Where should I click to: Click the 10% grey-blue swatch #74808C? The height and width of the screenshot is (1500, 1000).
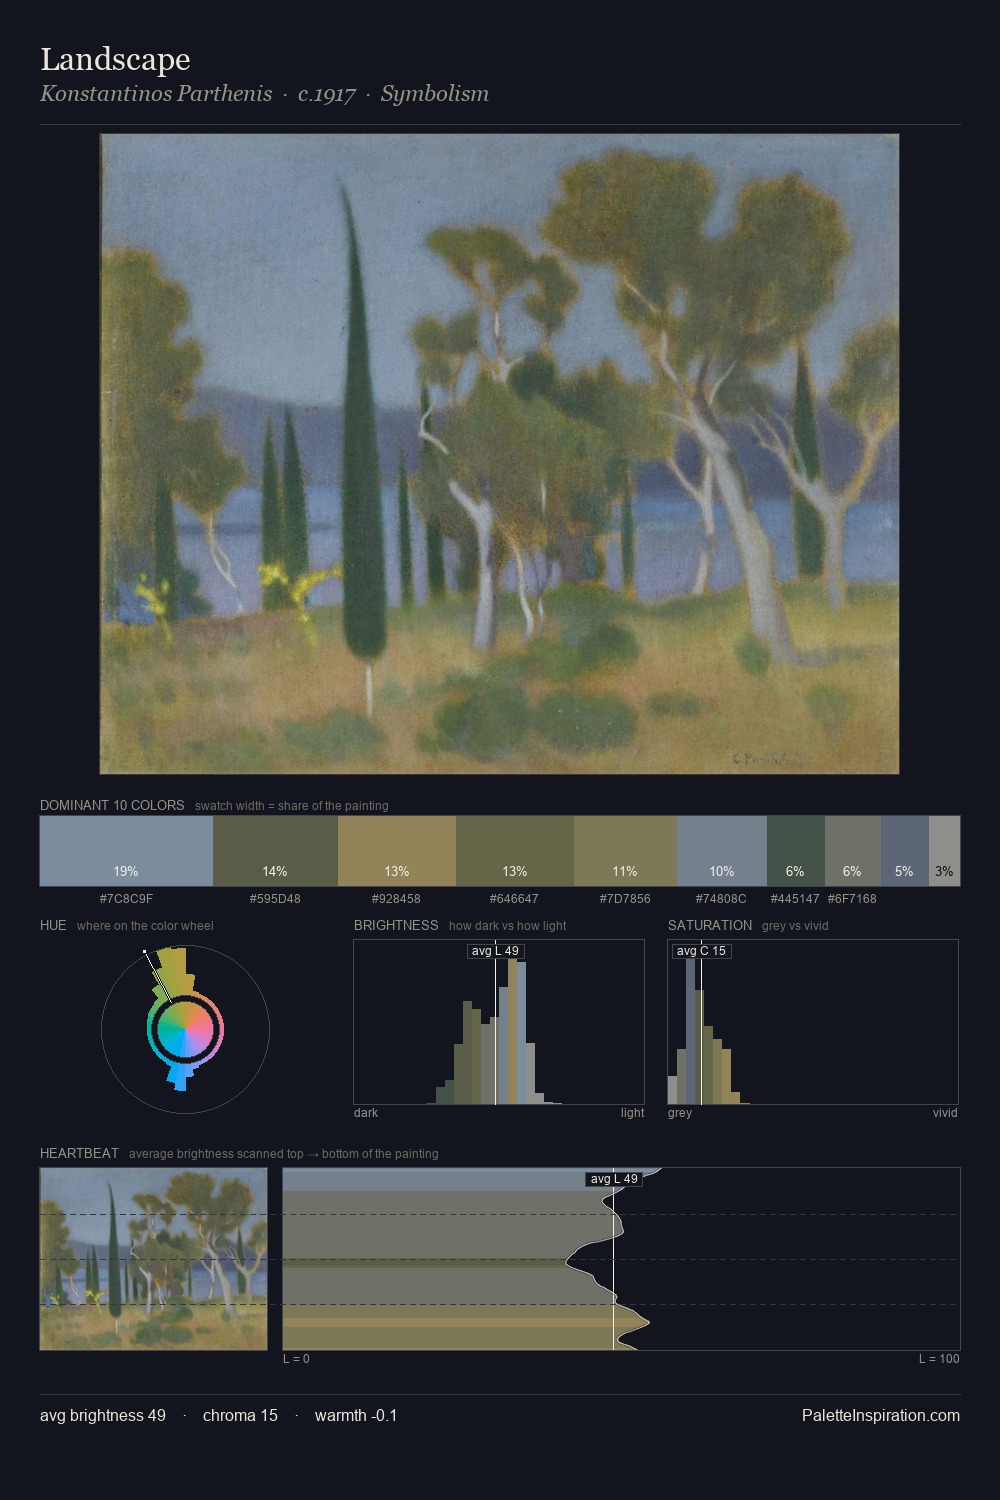coord(722,851)
